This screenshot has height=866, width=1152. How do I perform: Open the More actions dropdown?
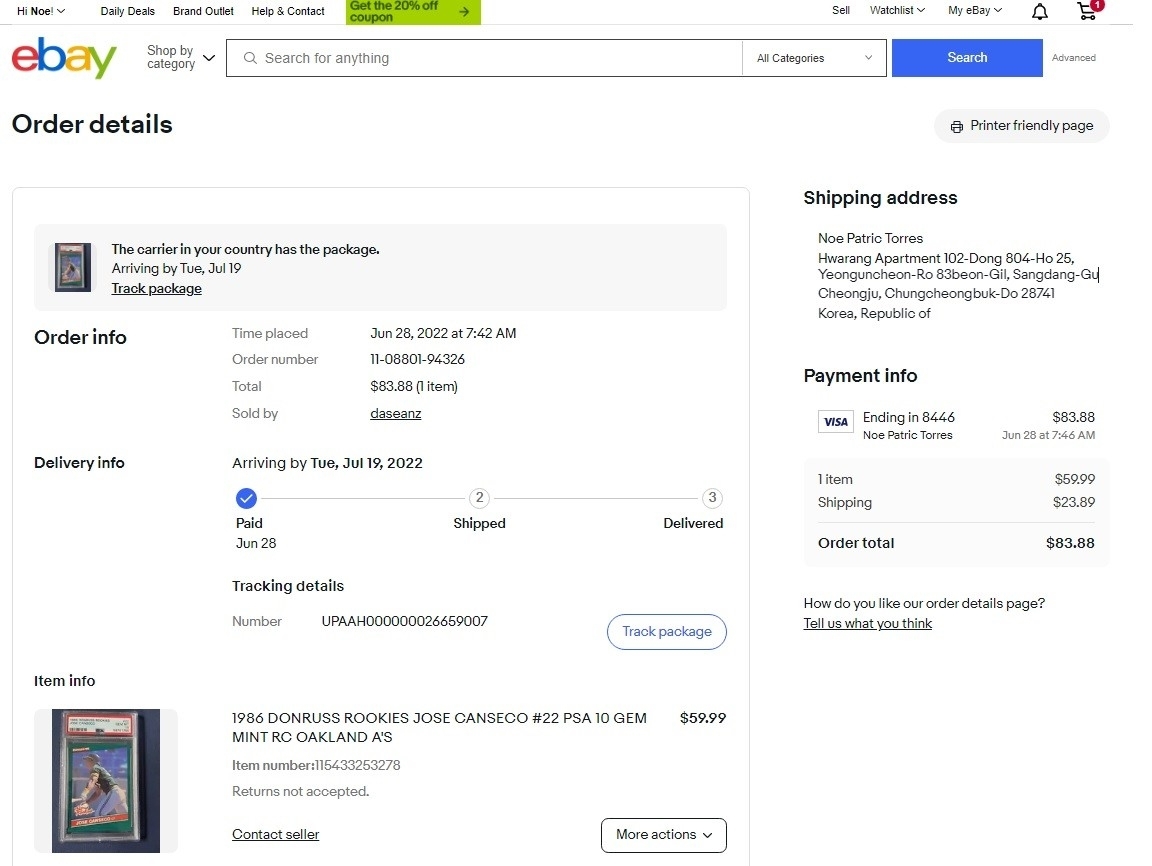(663, 835)
